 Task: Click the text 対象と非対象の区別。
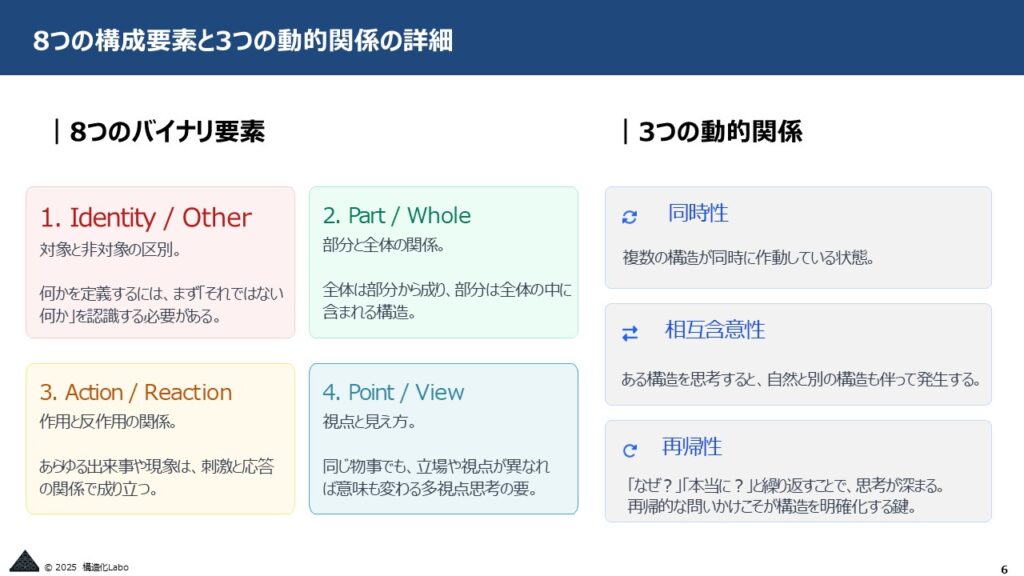[x=110, y=249]
